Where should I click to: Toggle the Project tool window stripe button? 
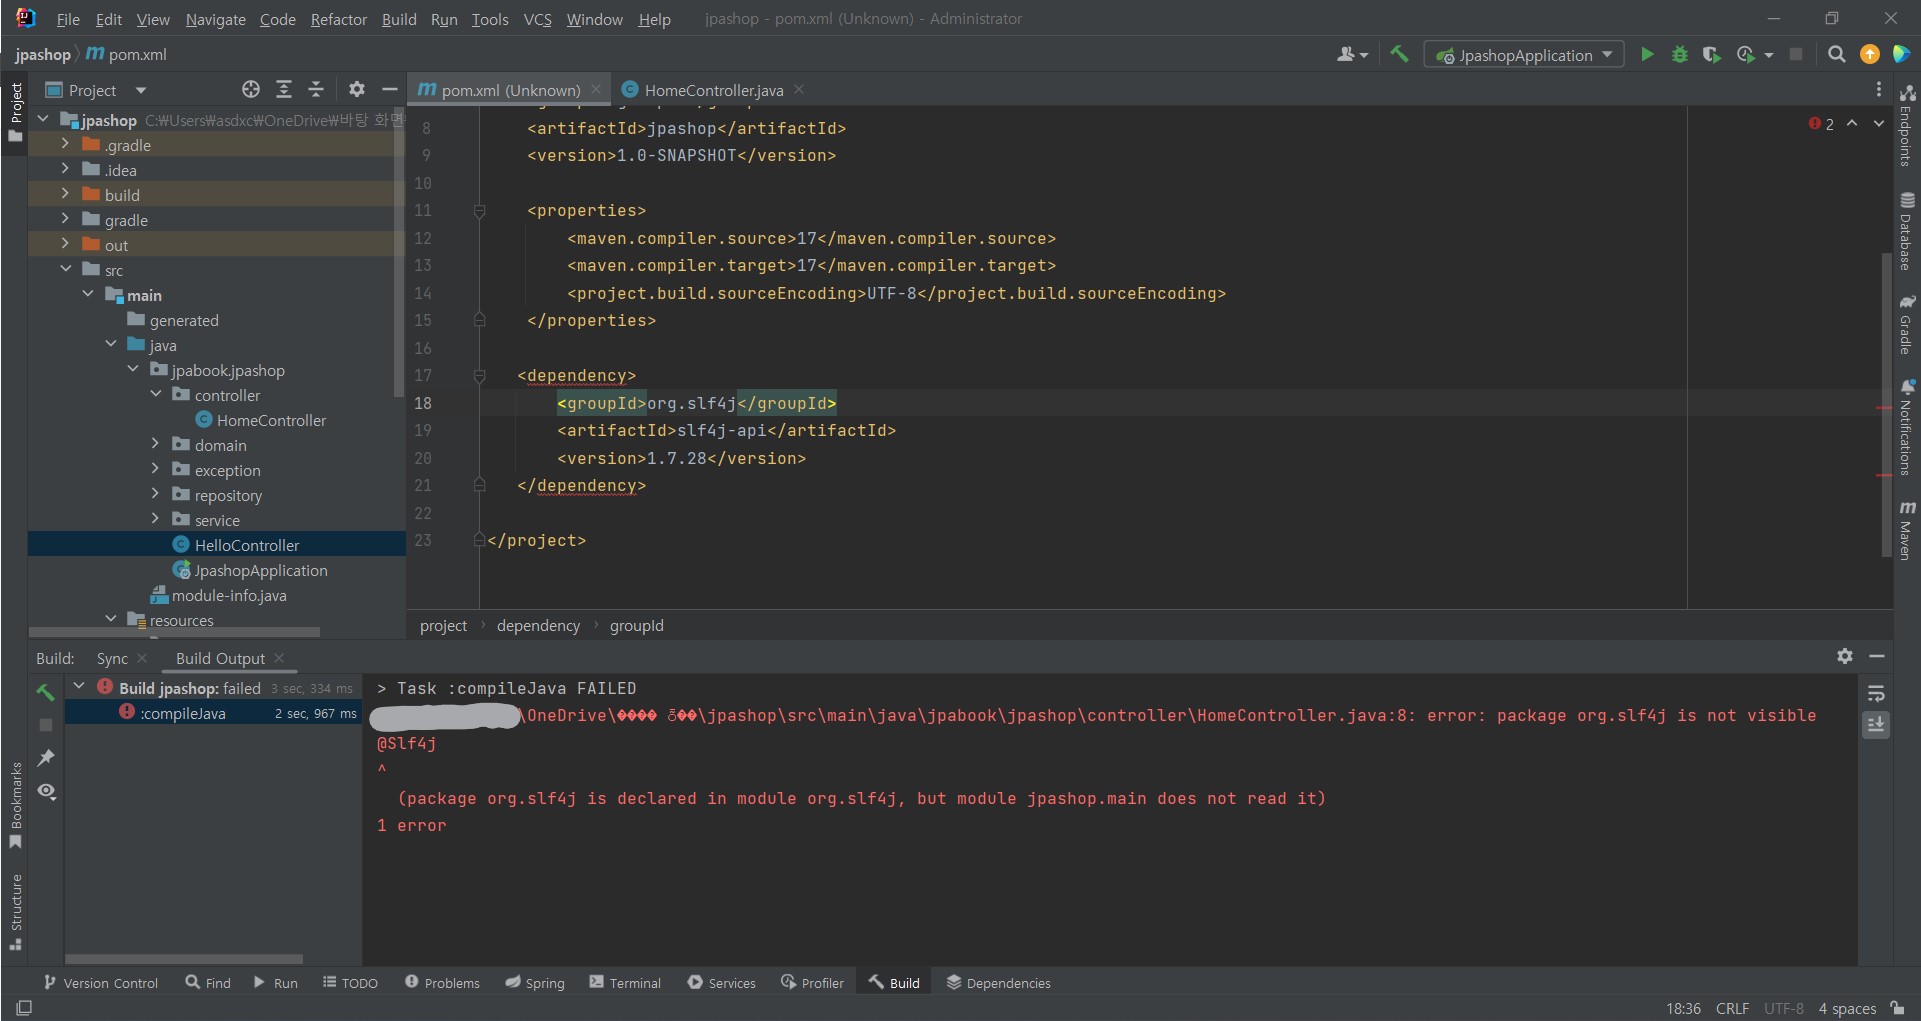click(15, 112)
